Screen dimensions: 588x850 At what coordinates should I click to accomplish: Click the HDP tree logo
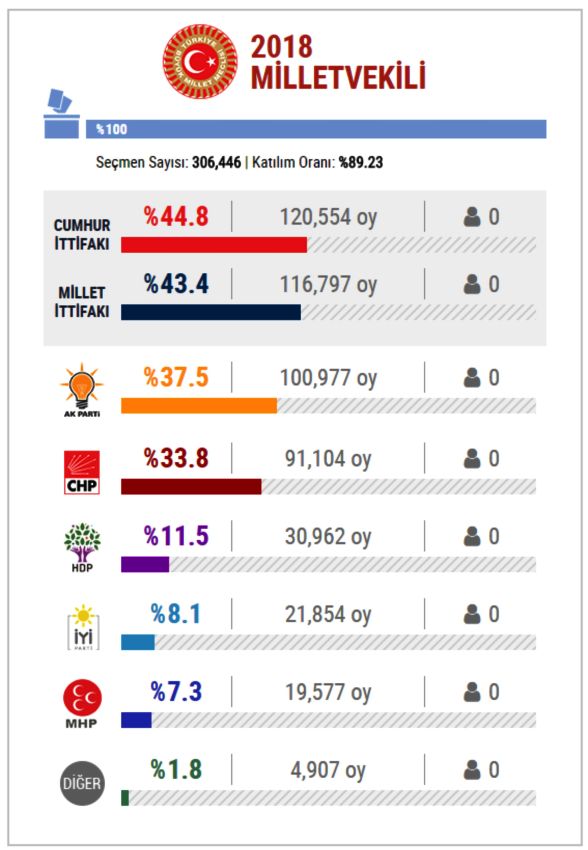tap(82, 548)
